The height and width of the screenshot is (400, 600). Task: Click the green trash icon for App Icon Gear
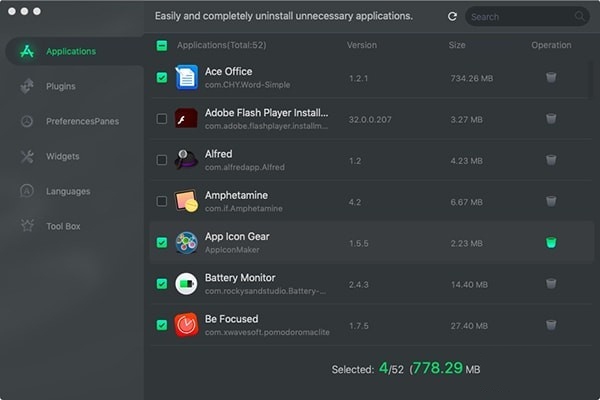point(551,242)
